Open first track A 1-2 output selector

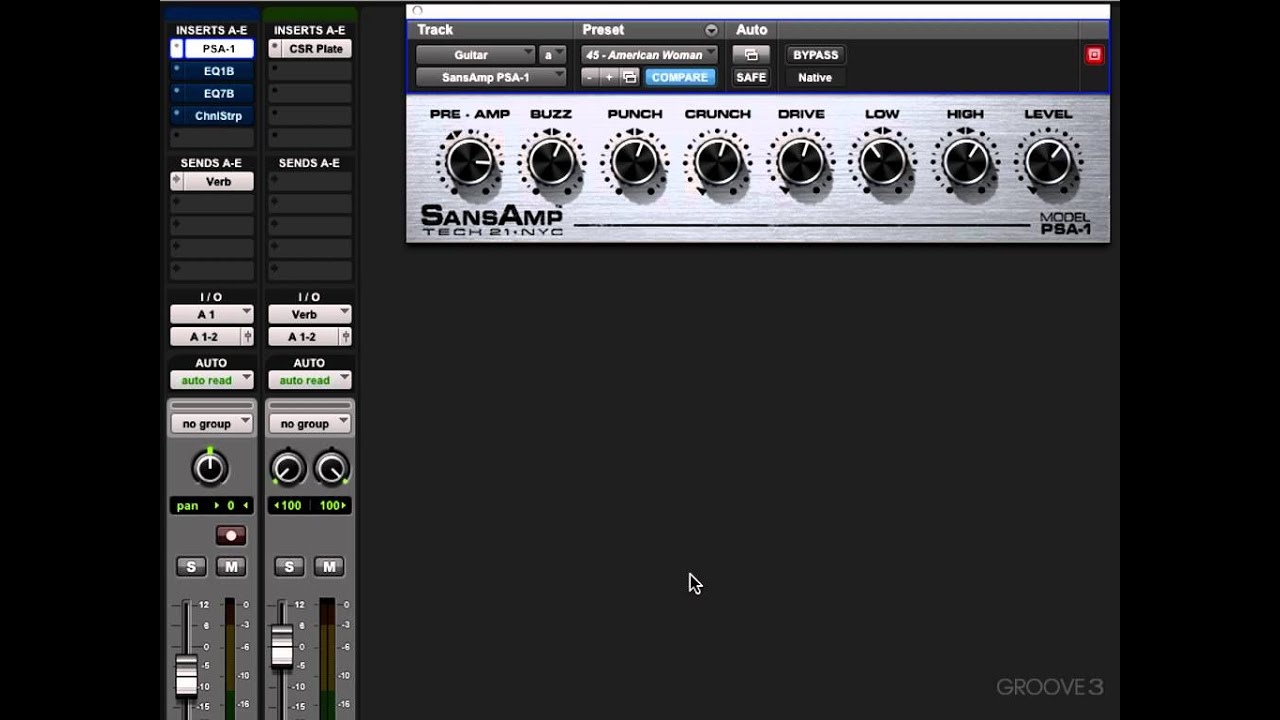205,337
